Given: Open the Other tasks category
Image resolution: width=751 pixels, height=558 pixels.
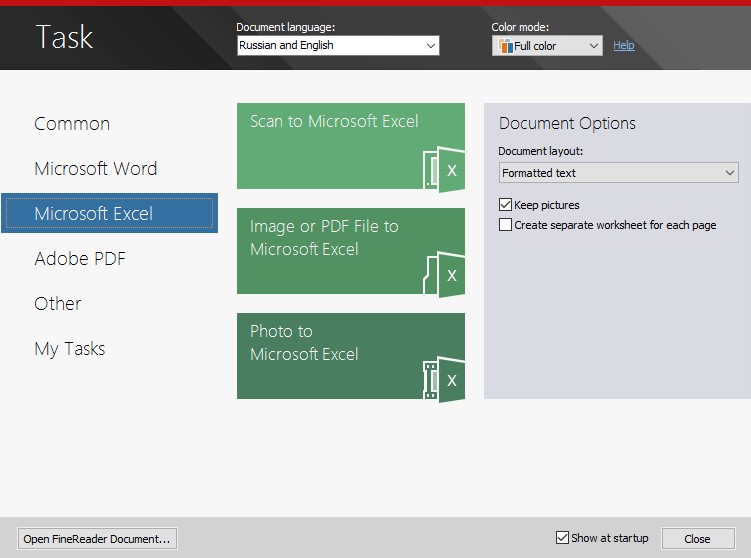Looking at the screenshot, I should [x=58, y=304].
